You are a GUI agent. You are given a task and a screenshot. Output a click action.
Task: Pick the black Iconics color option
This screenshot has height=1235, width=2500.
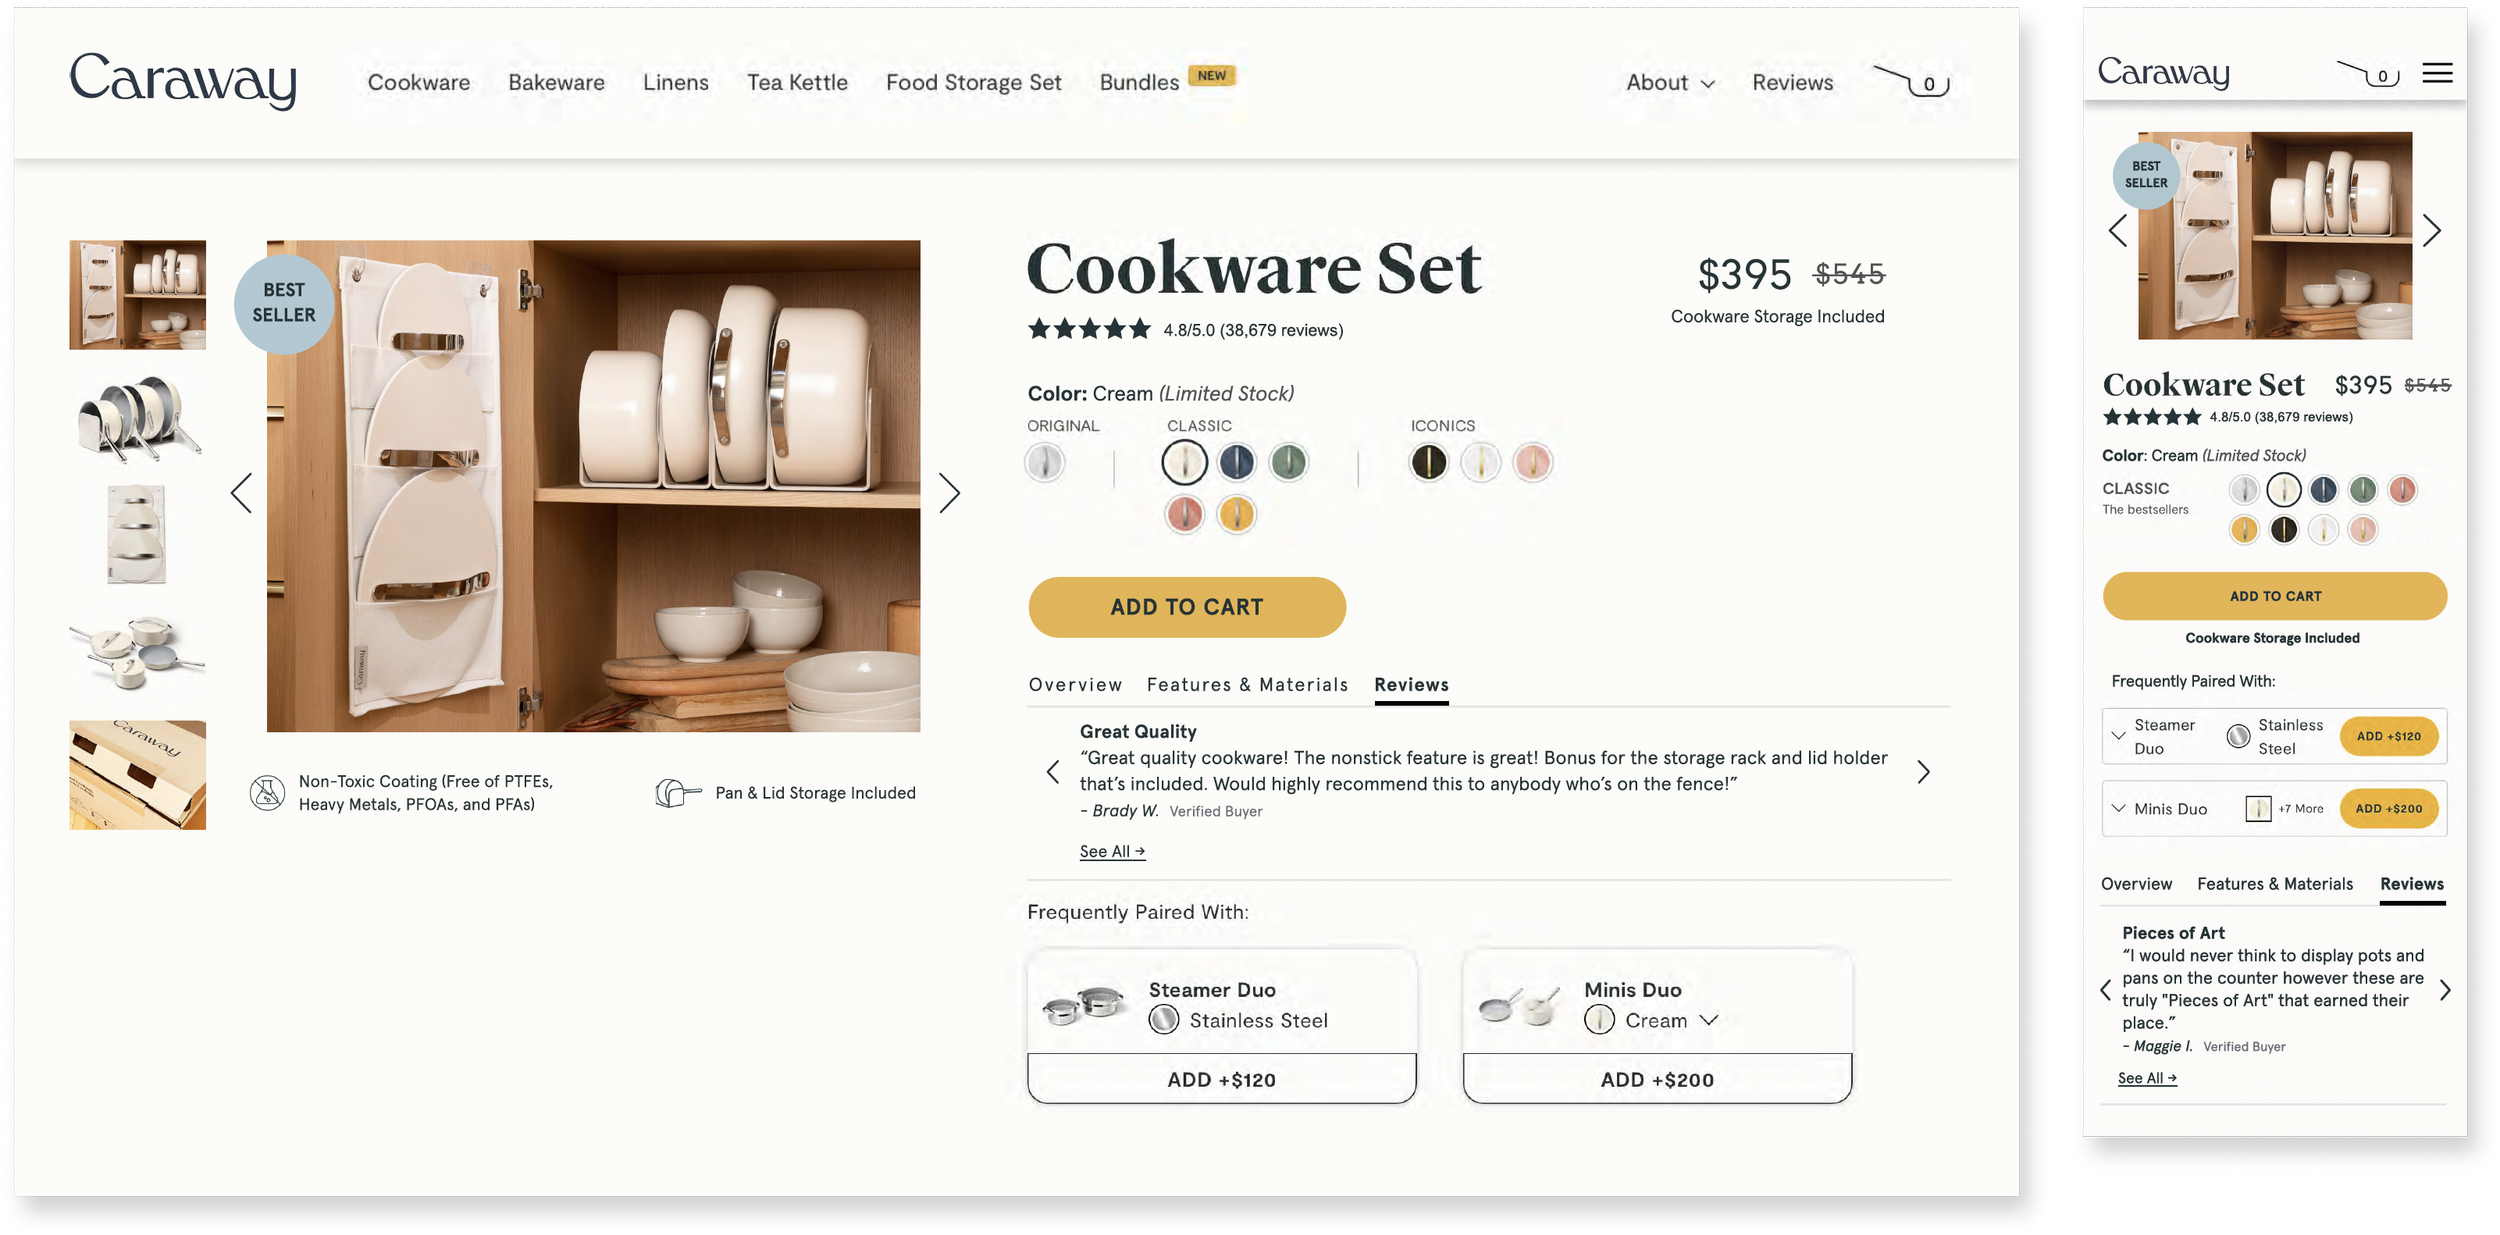click(1428, 462)
